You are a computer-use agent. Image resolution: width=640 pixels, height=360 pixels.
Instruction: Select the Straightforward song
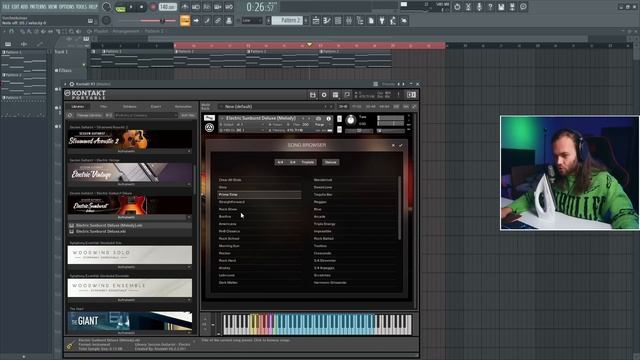tap(231, 202)
